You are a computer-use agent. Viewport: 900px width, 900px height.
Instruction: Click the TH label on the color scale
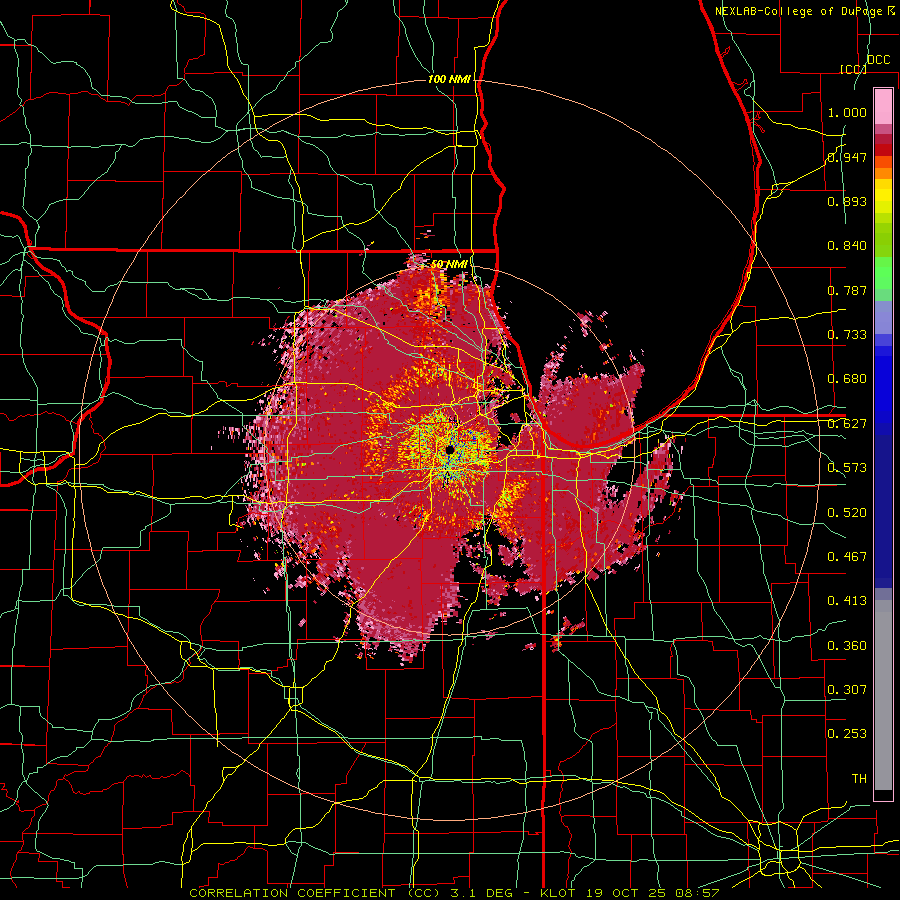859,779
